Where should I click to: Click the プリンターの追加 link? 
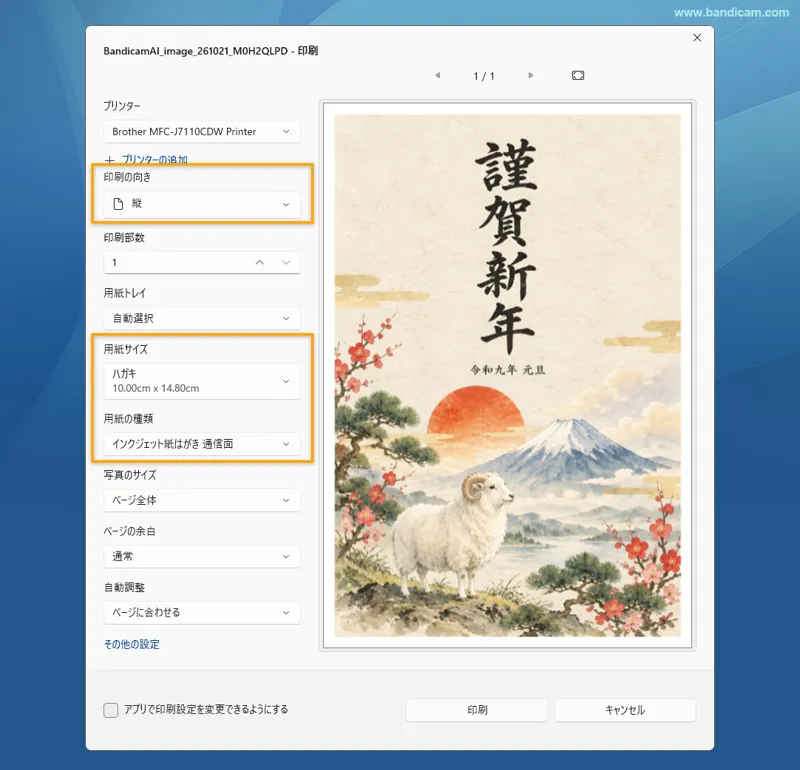[155, 159]
